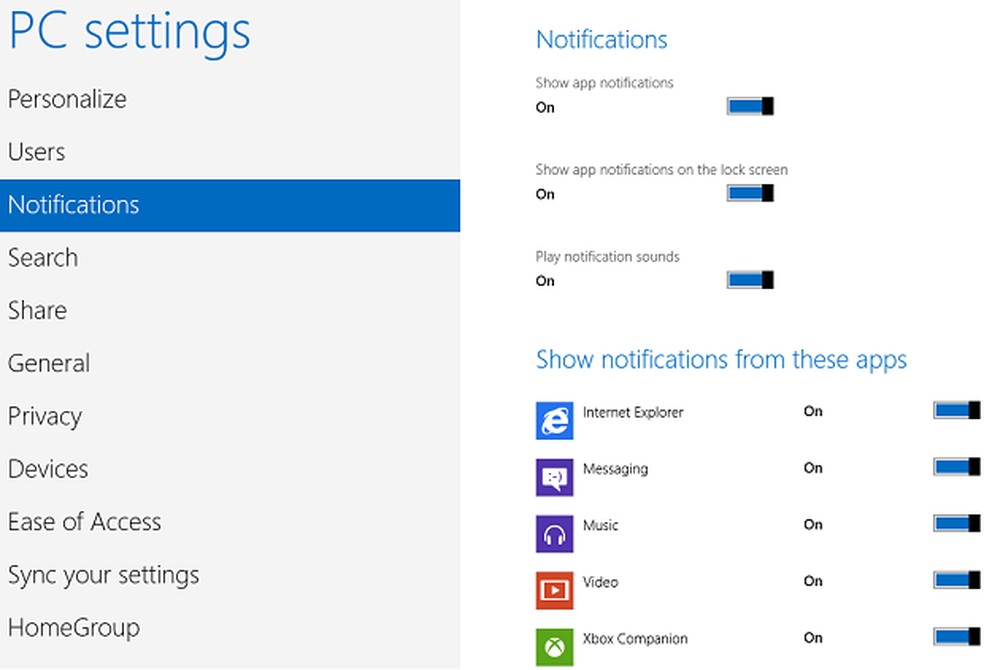This screenshot has width=984, height=670.
Task: Open Personalize settings
Action: pyautogui.click(x=67, y=99)
